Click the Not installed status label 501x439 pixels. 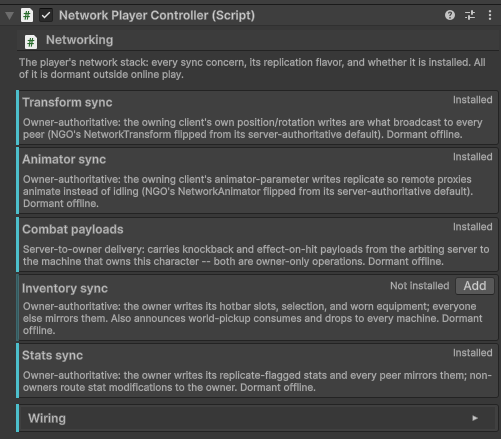tap(420, 286)
